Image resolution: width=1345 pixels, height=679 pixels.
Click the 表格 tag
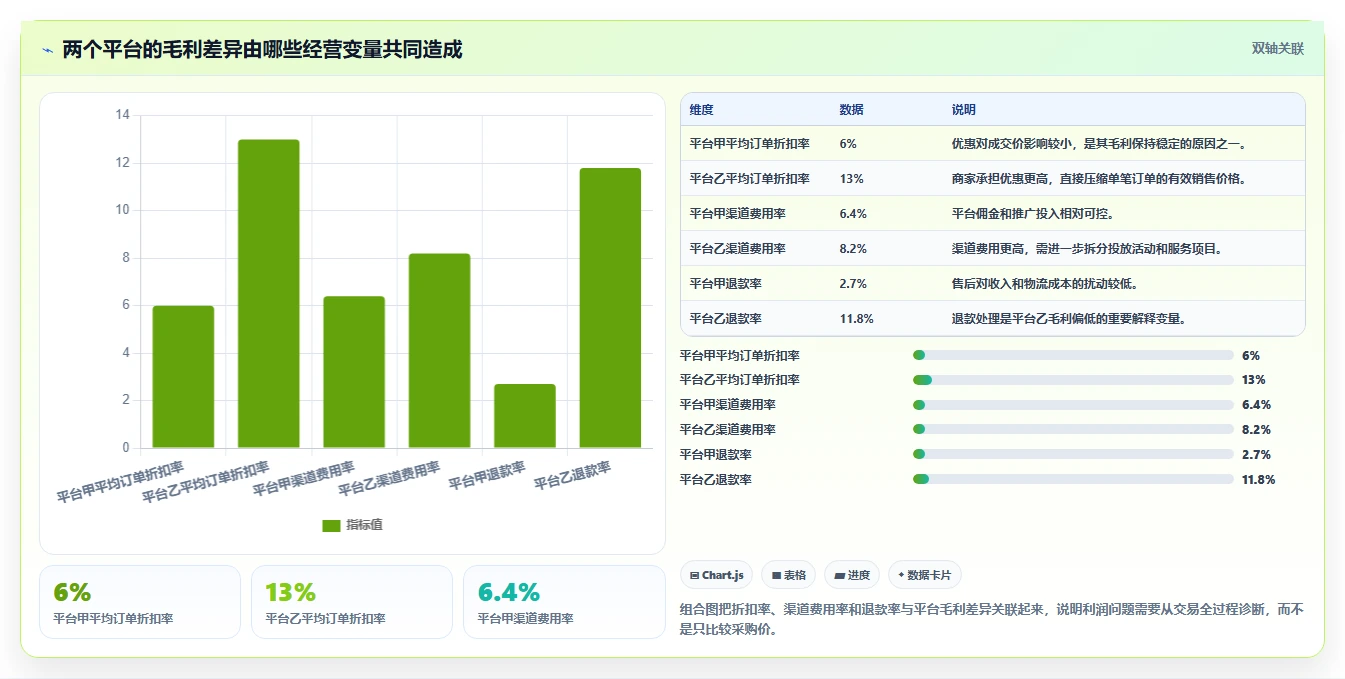pyautogui.click(x=788, y=575)
